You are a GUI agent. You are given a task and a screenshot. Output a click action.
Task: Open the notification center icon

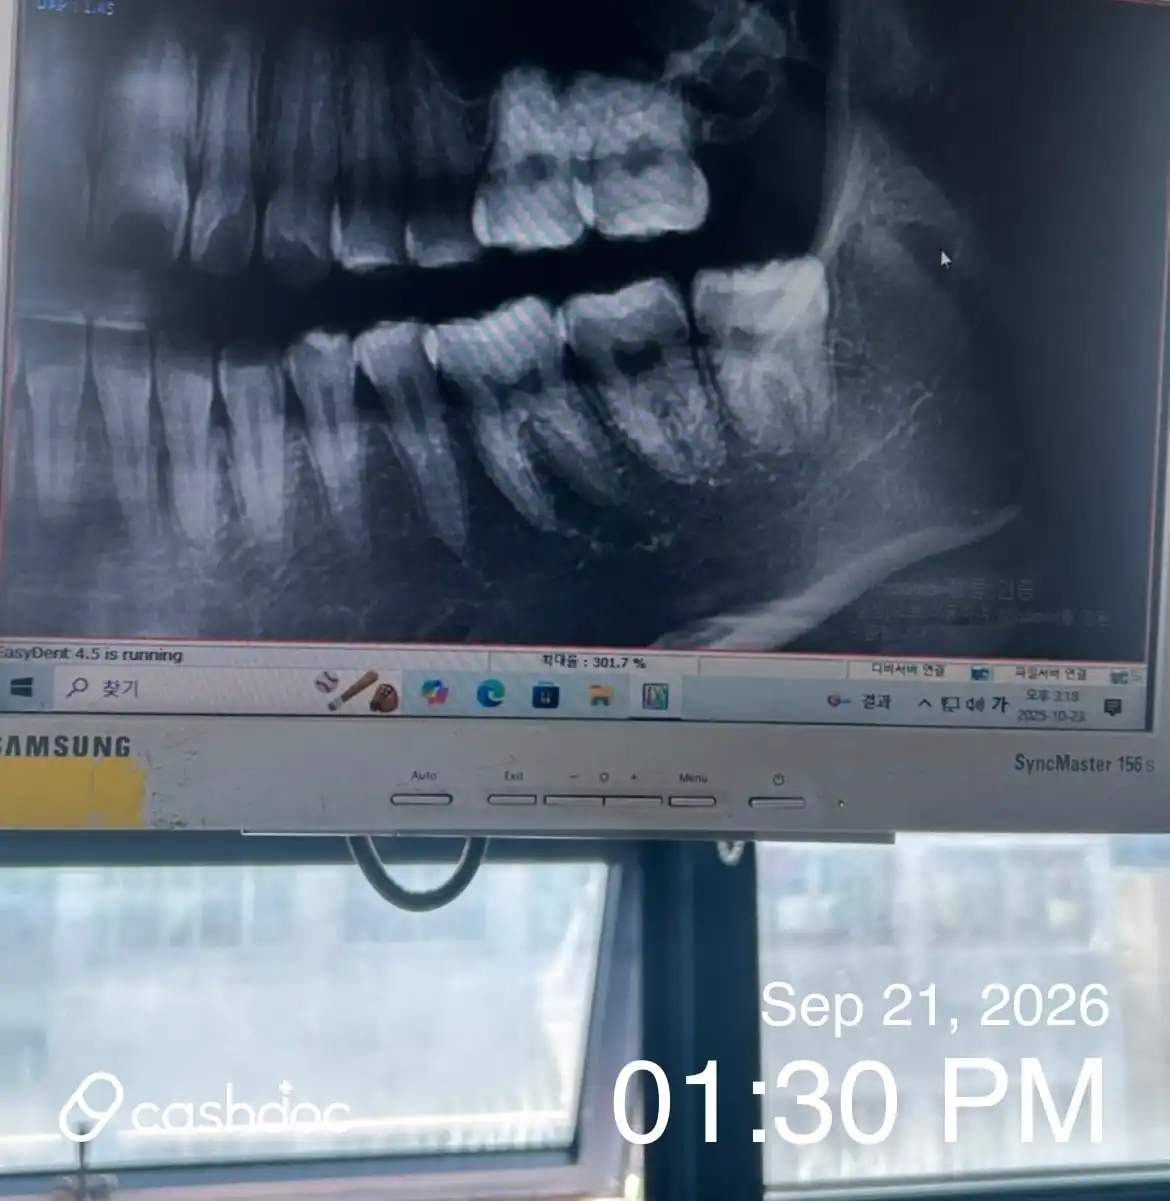(1111, 708)
